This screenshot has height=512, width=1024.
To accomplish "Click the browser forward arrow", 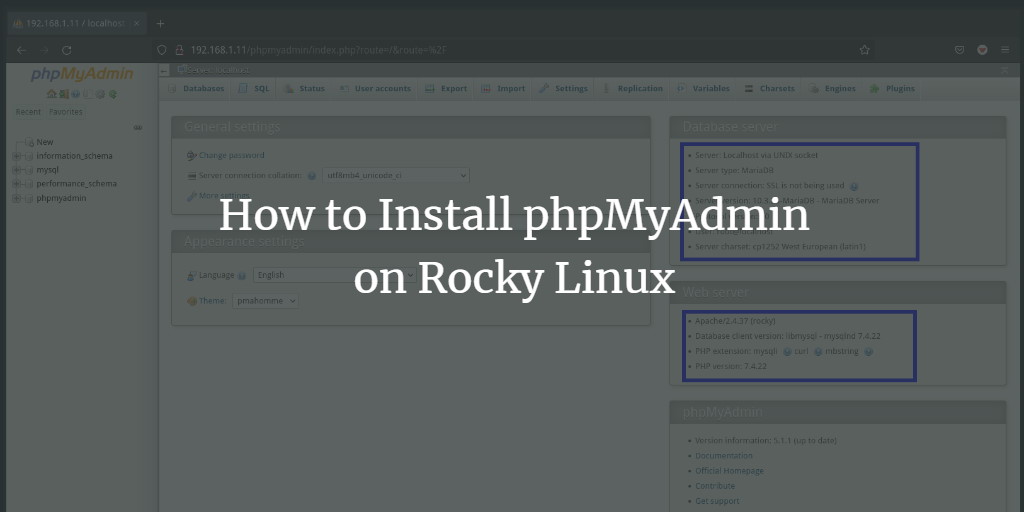I will coord(44,50).
